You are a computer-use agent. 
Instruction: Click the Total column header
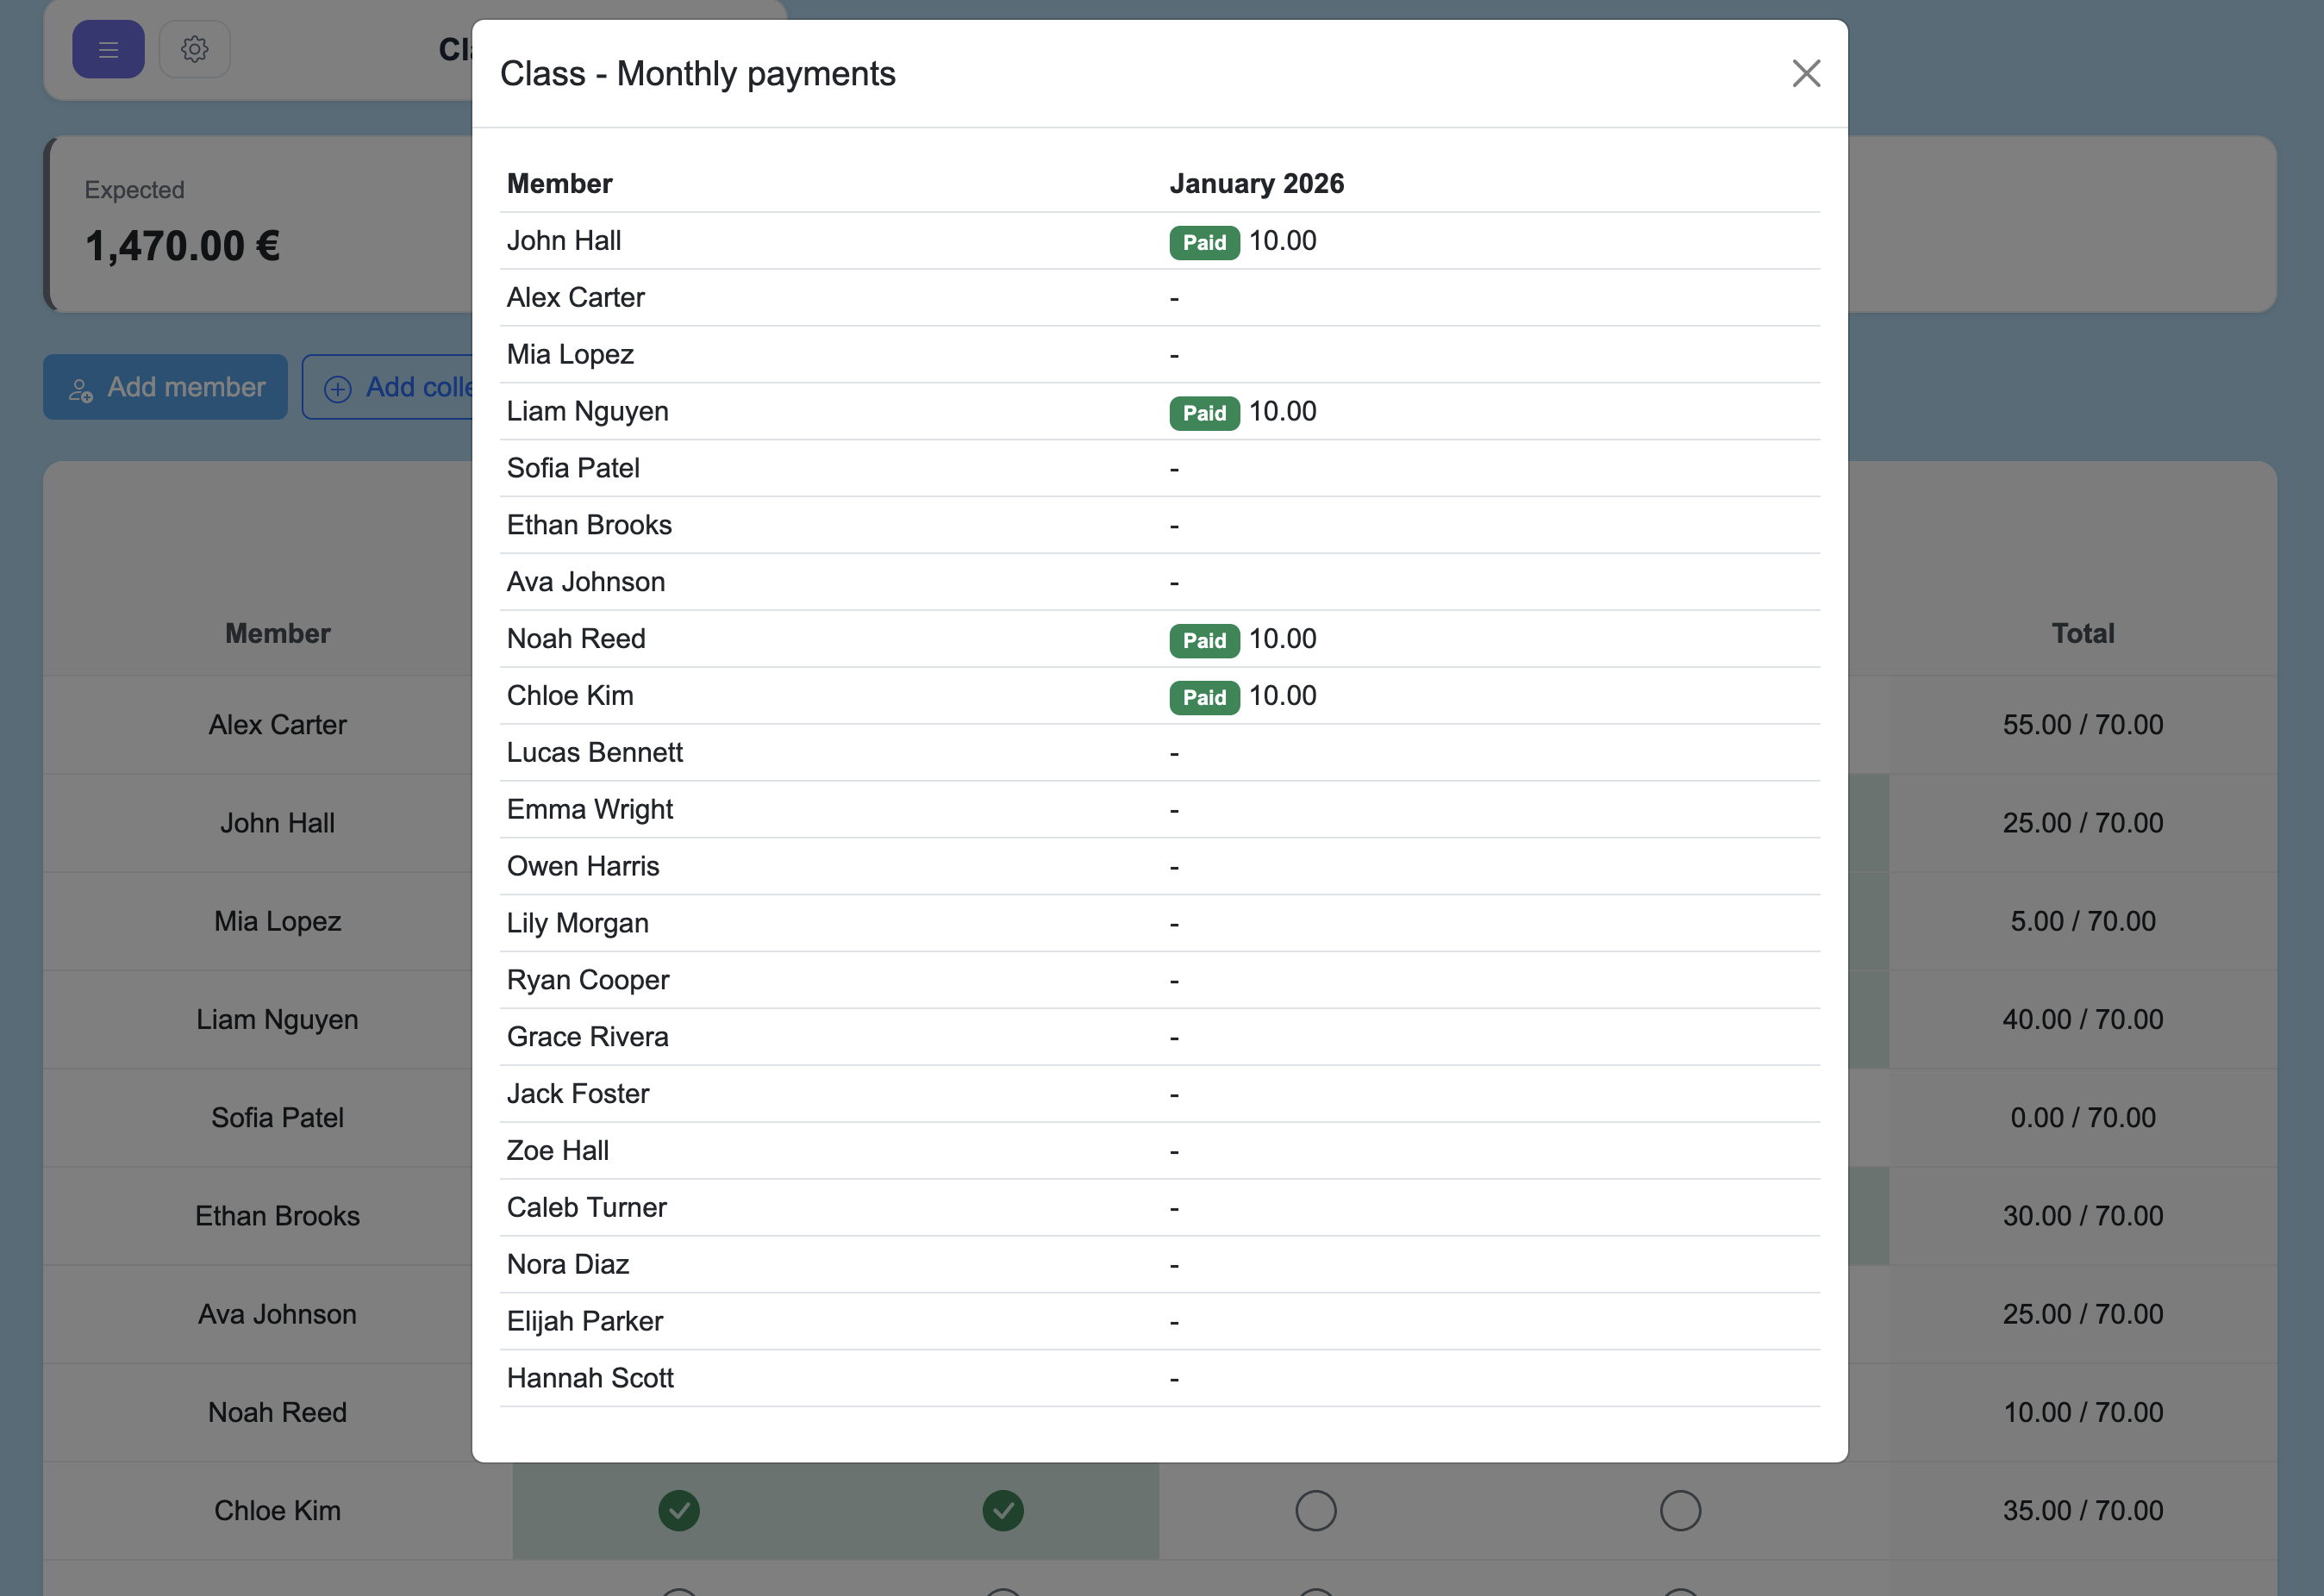2083,633
